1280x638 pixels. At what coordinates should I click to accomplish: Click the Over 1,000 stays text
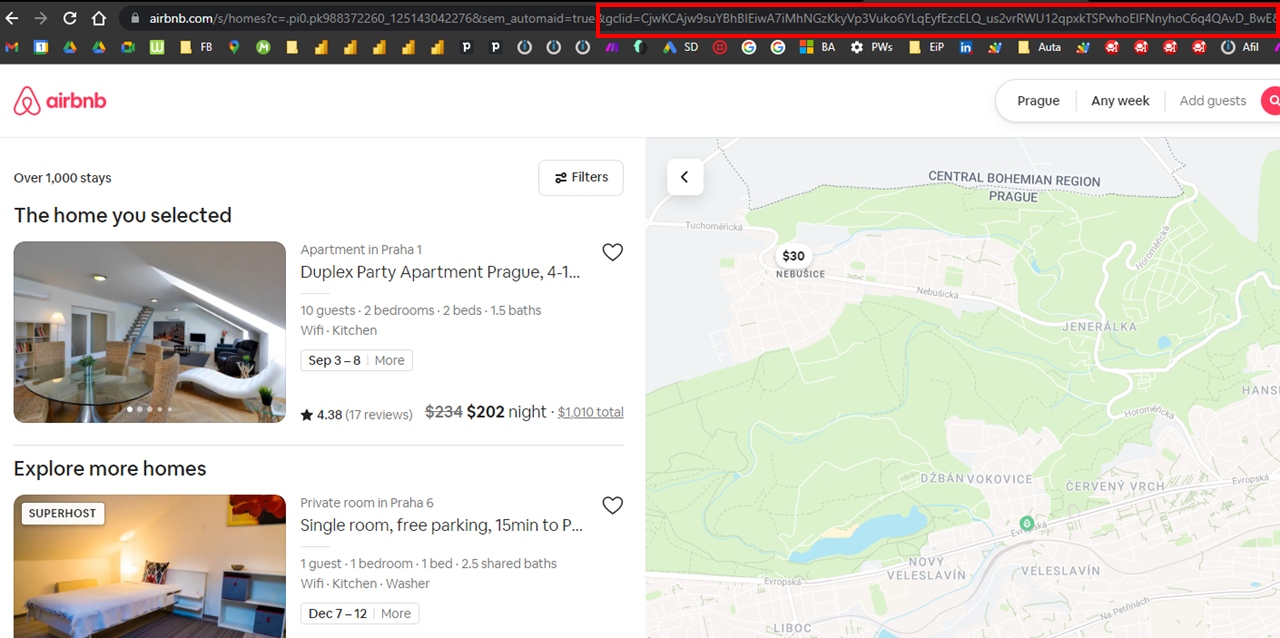pos(62,178)
